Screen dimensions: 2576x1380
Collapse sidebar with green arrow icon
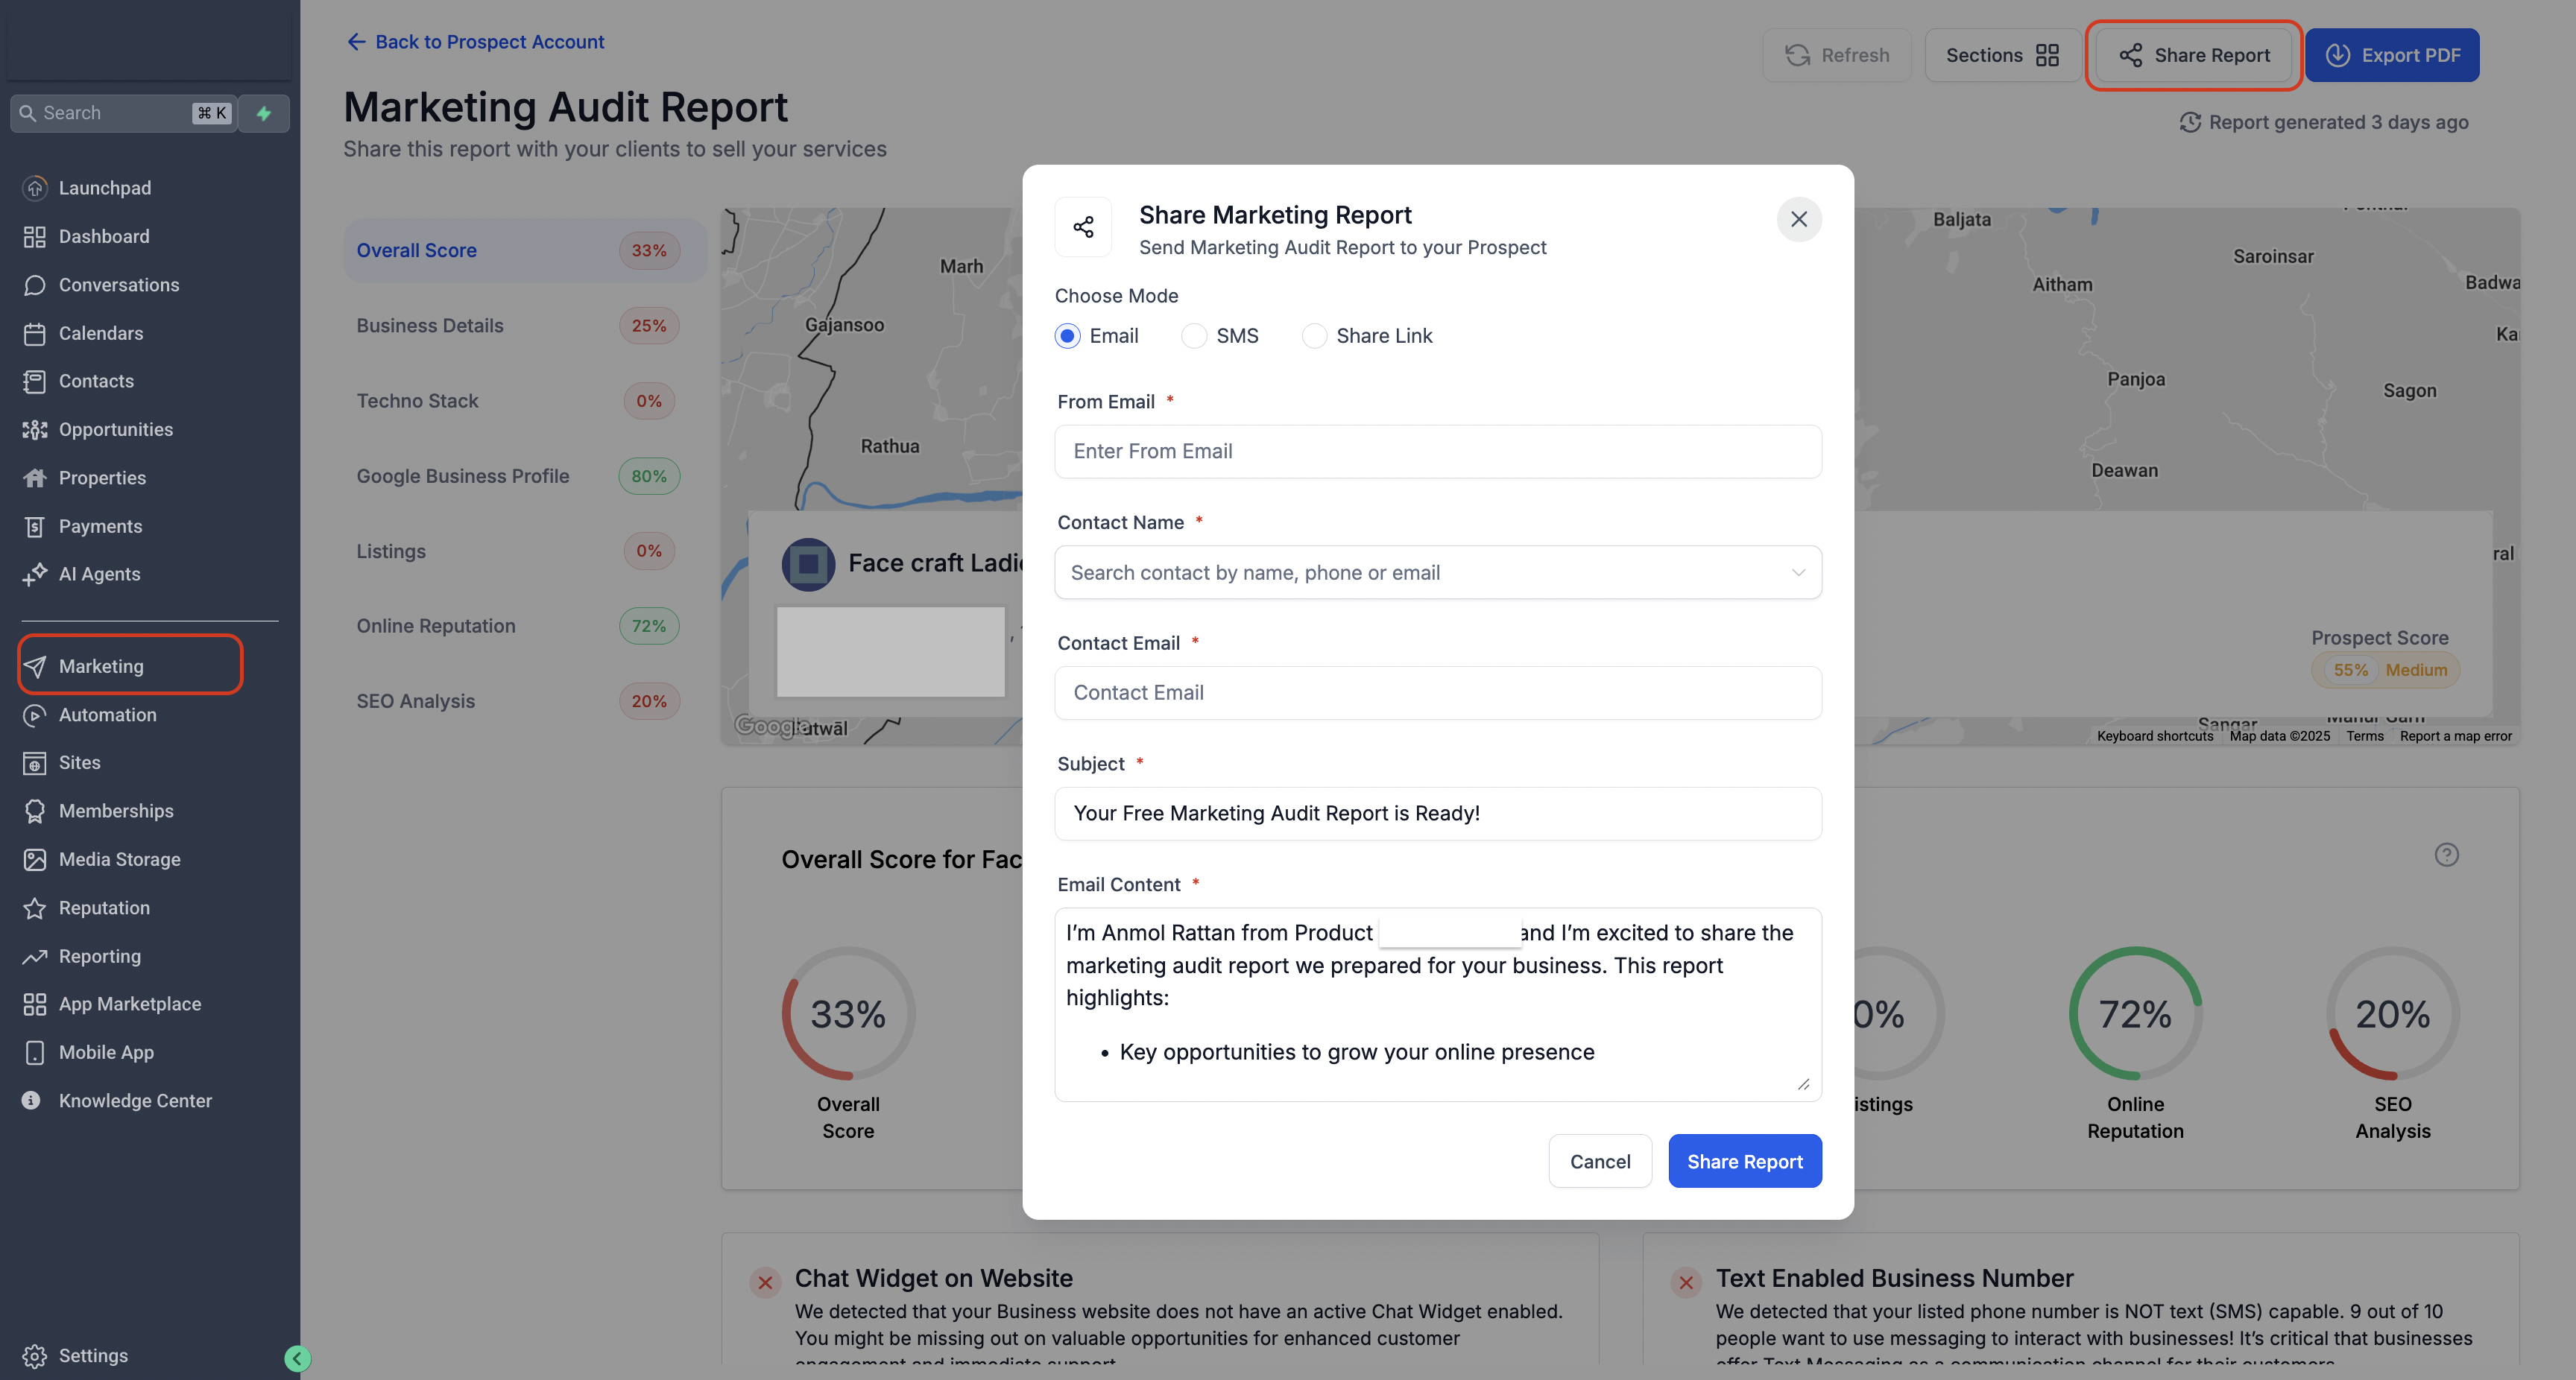point(297,1358)
